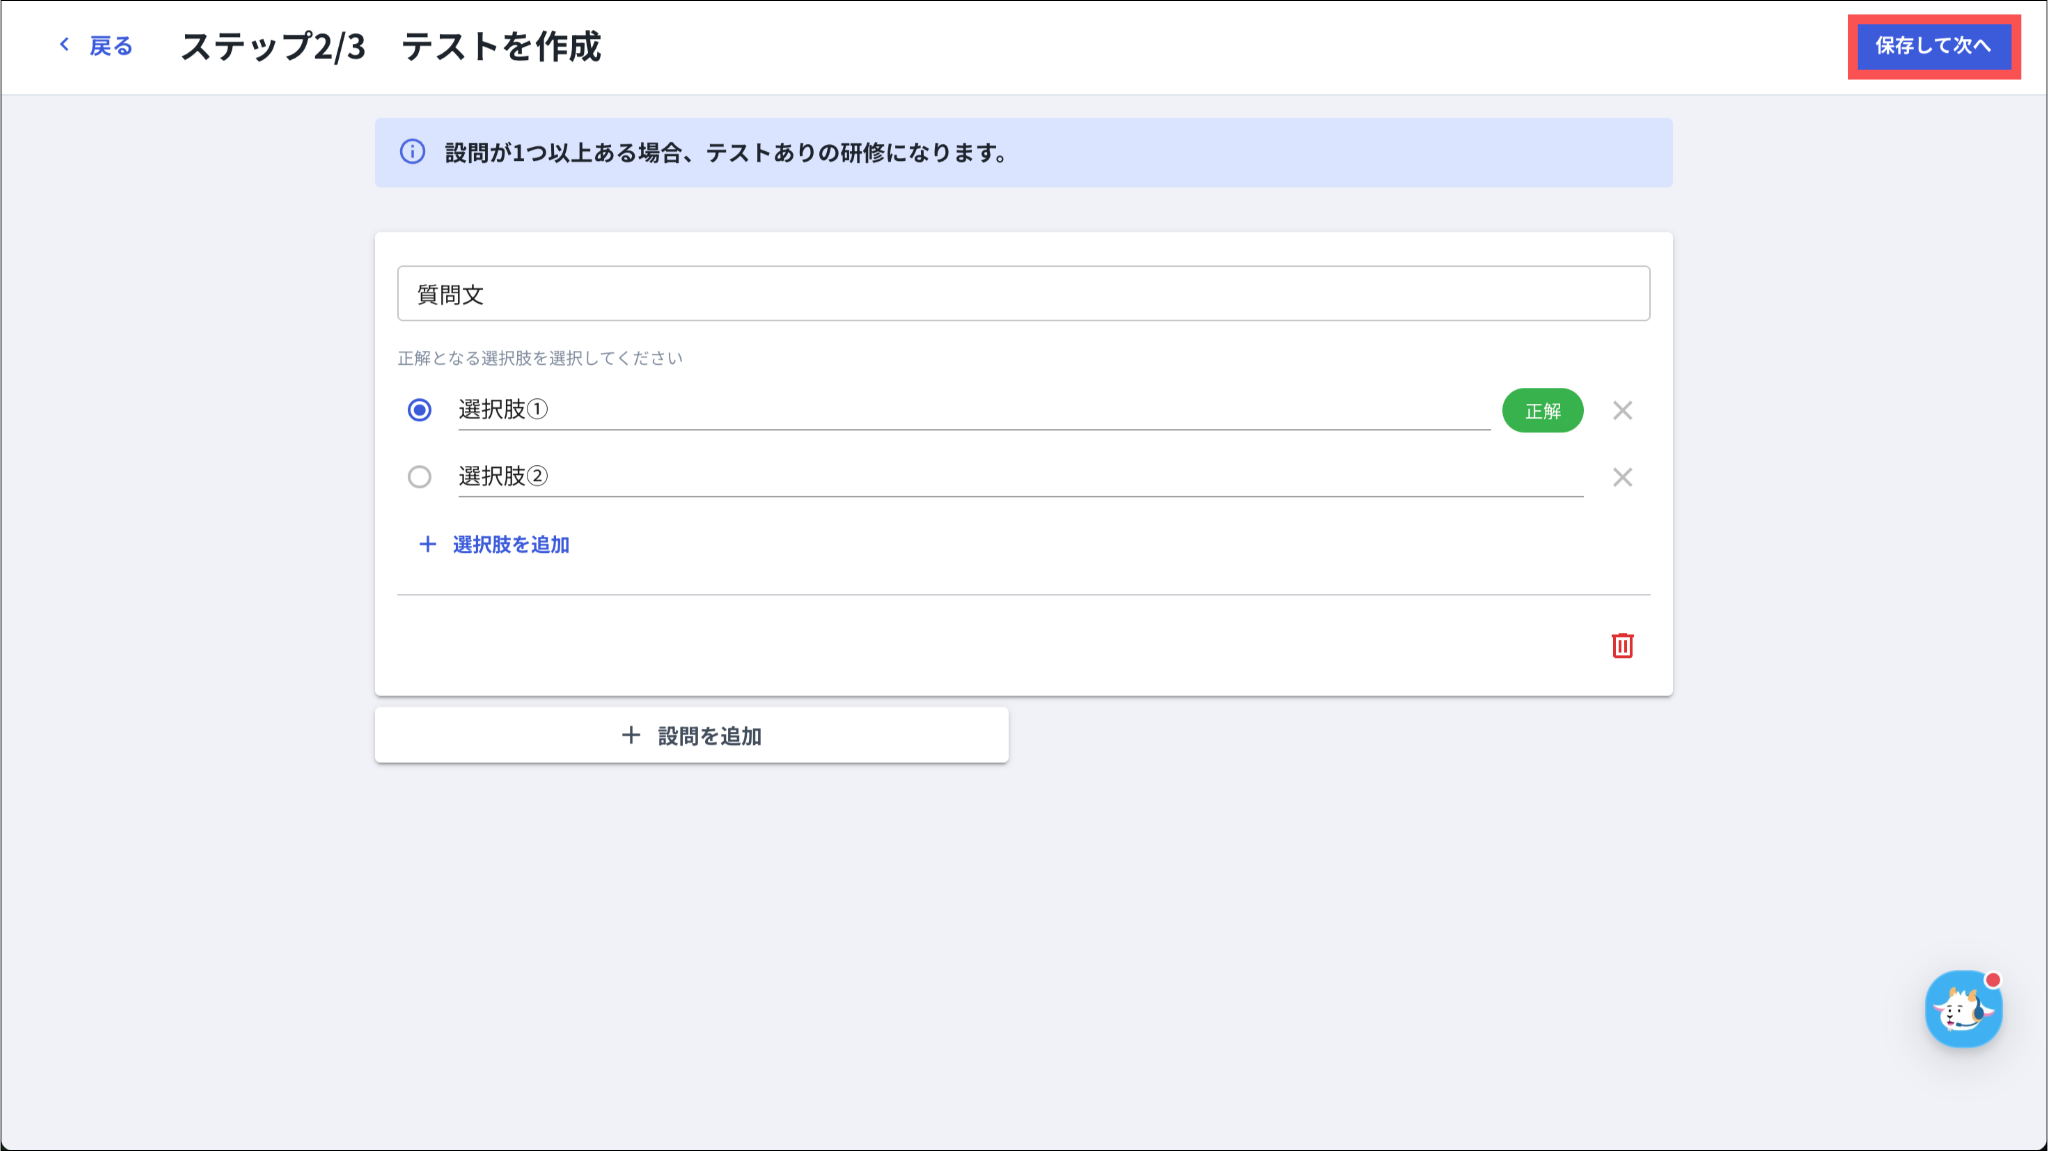
Task: Click the plus icon beside 設問を追加
Action: (x=631, y=736)
